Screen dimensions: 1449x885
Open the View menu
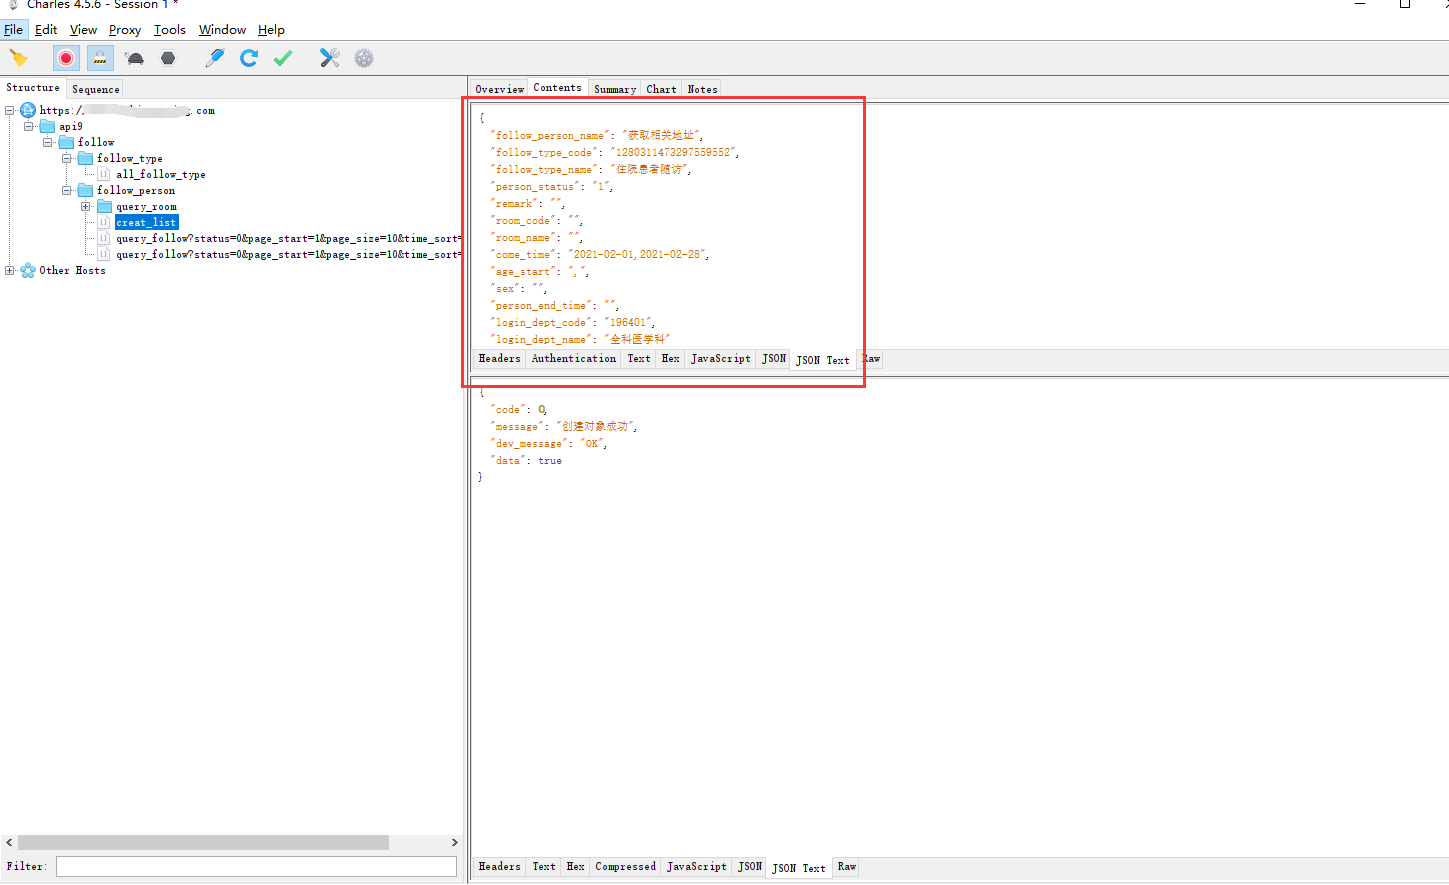coord(83,30)
